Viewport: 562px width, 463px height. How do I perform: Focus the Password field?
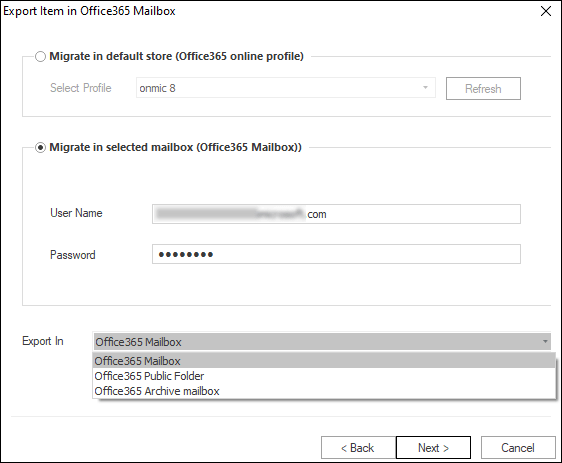(336, 254)
